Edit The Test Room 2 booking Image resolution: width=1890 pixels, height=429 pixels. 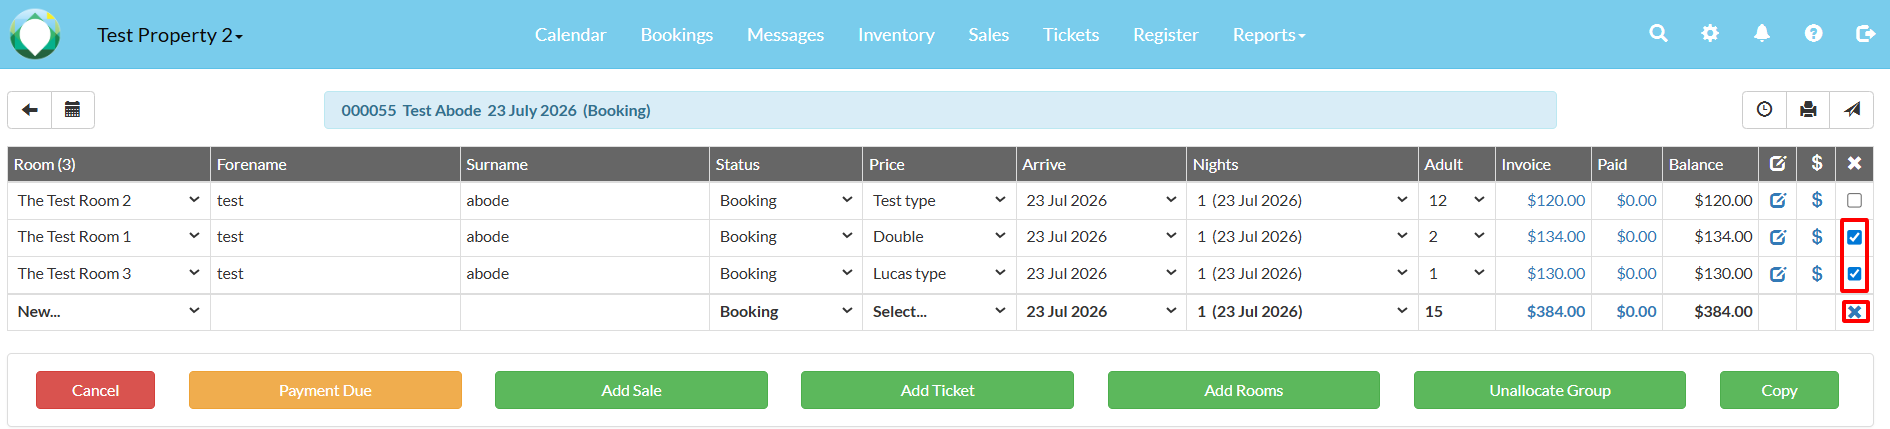tap(1778, 200)
